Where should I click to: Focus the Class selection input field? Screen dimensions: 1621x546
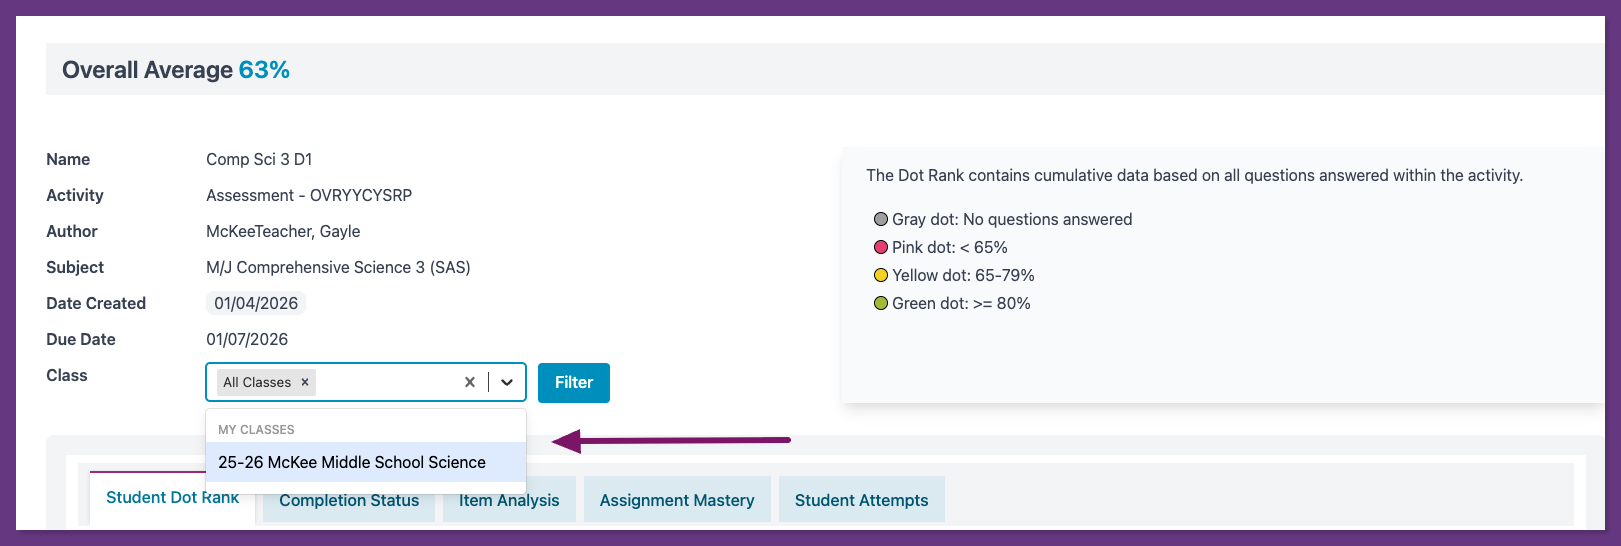(385, 382)
